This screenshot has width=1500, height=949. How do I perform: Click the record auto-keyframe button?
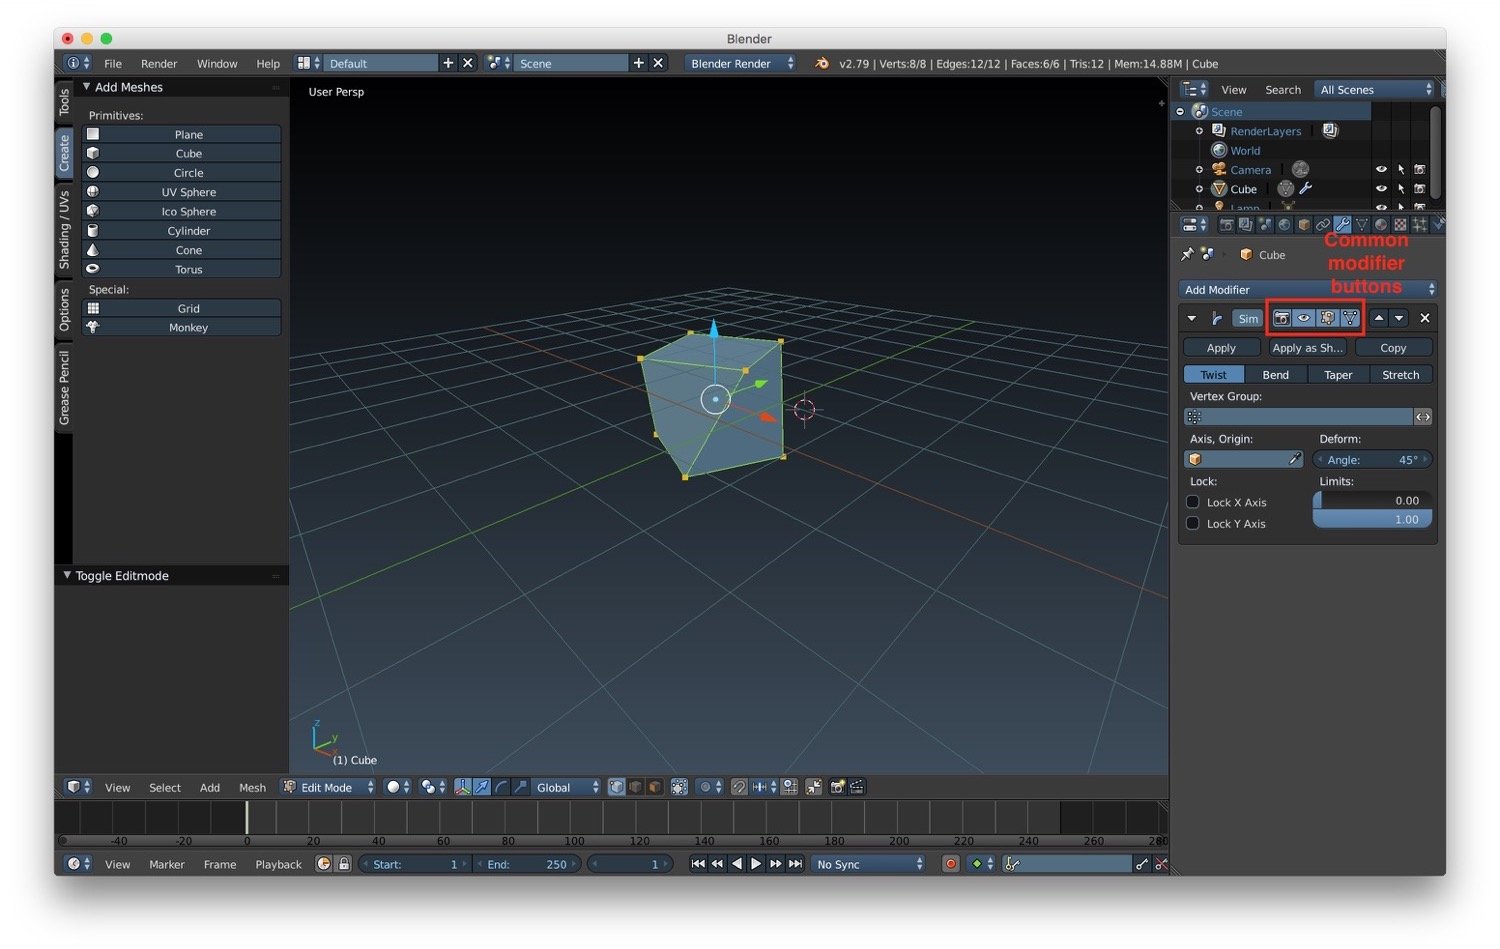(x=951, y=864)
